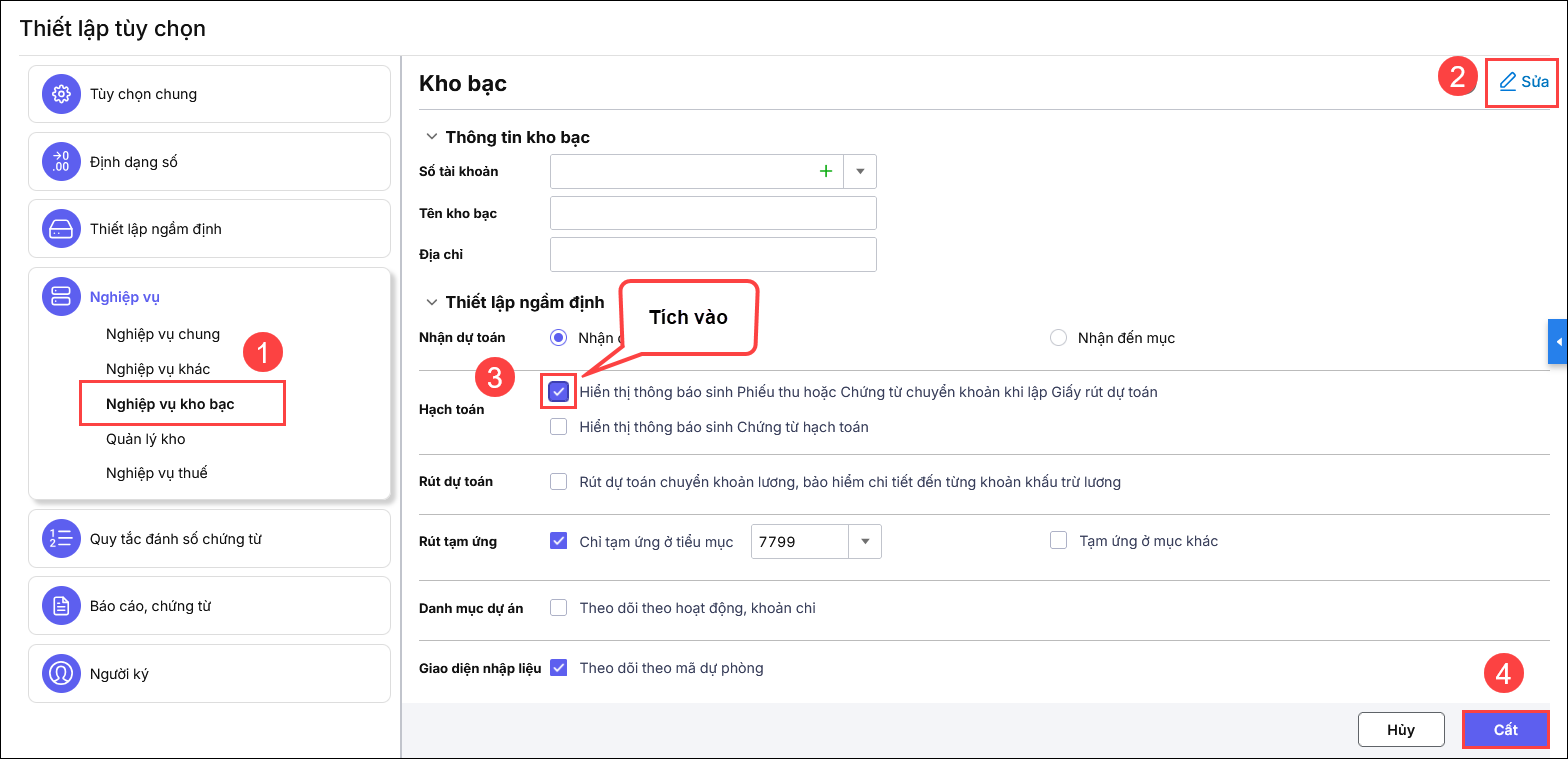
Task: Click the Người ký person icon
Action: tap(61, 674)
